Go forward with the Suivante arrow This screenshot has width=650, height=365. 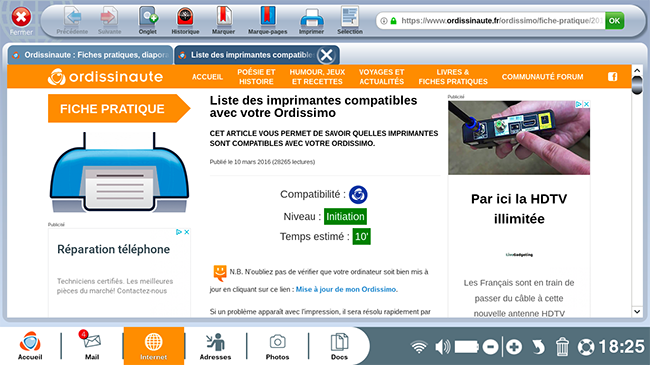(x=109, y=21)
